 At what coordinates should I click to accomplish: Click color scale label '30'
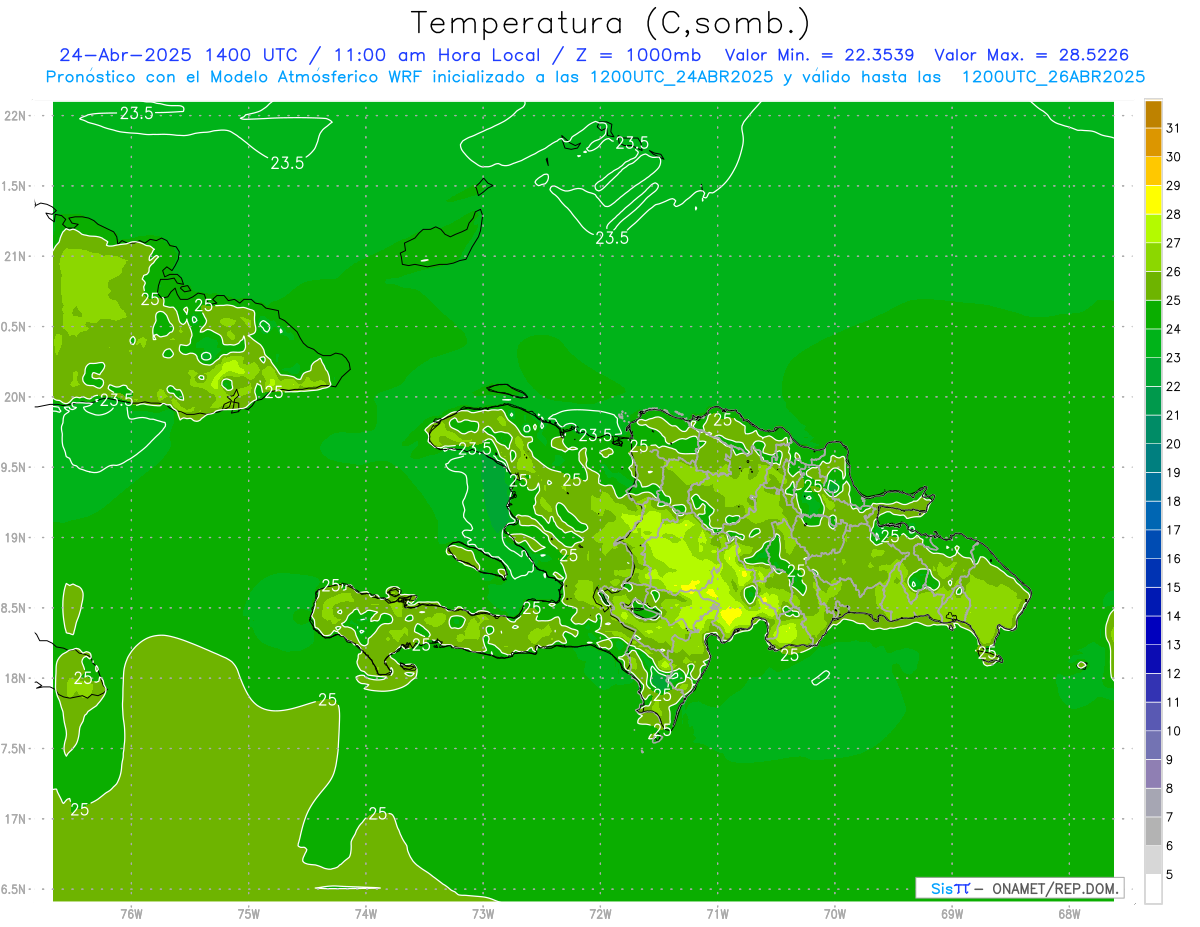[x=1174, y=157]
